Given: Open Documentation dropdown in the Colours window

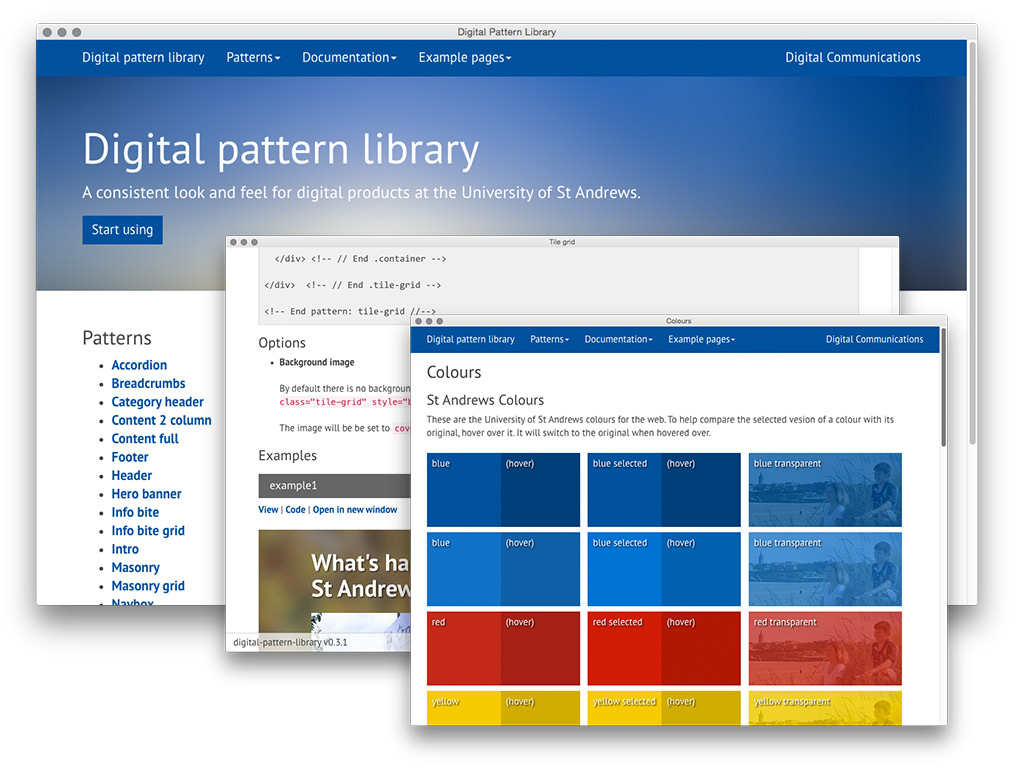Looking at the screenshot, I should pos(618,340).
